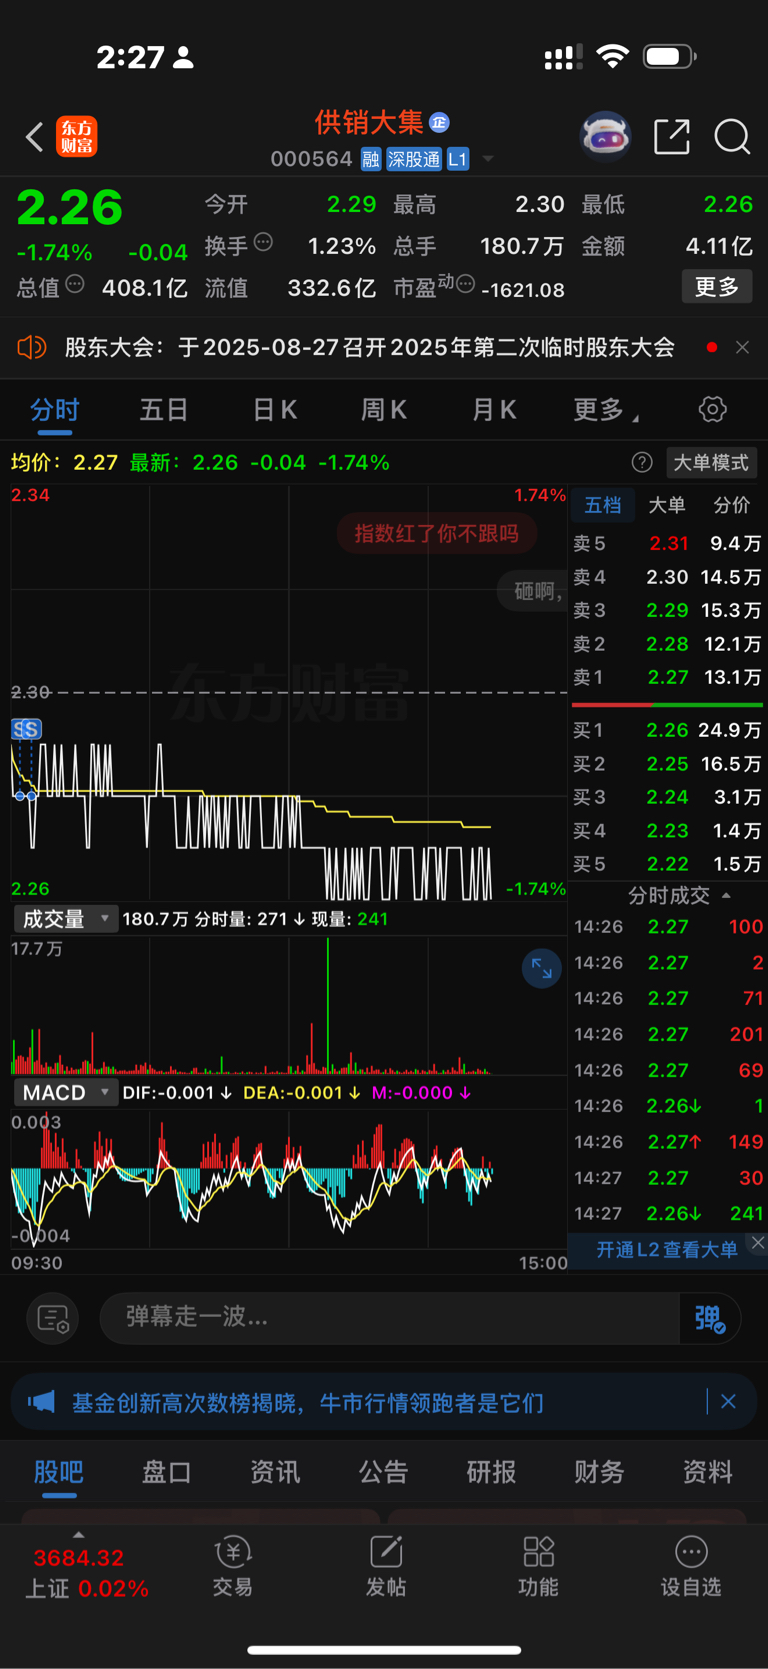Switch to 日K chart tab

[274, 409]
